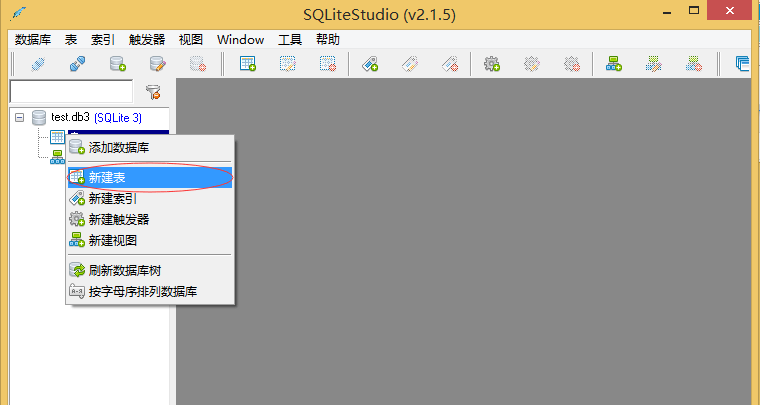Viewport: 760px width, 405px height.
Task: Click the Edit database pencil icon
Action: [158, 64]
